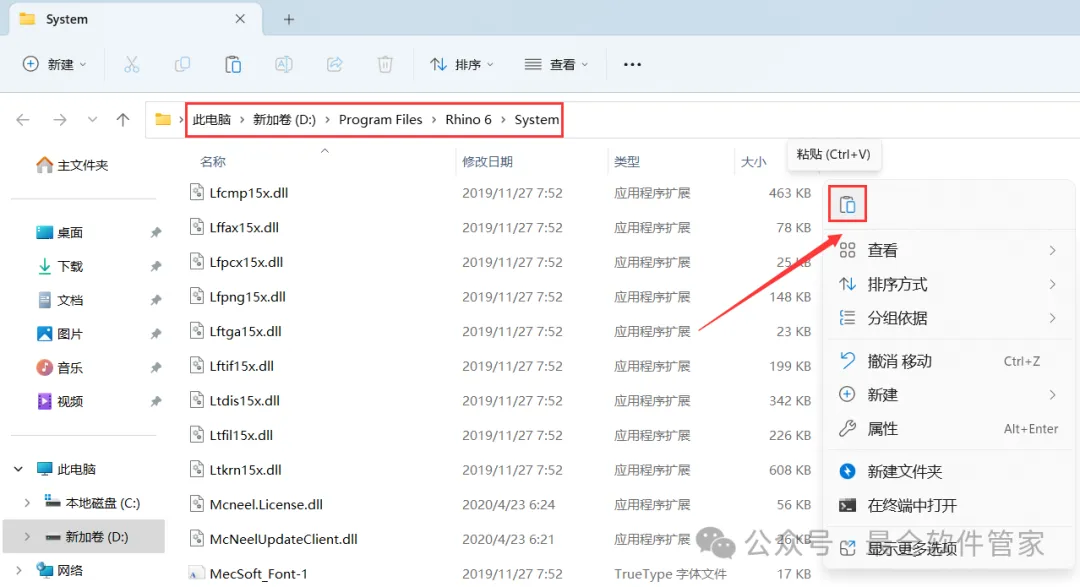Click the folder icon in address bar
This screenshot has width=1080, height=587.
(x=163, y=120)
